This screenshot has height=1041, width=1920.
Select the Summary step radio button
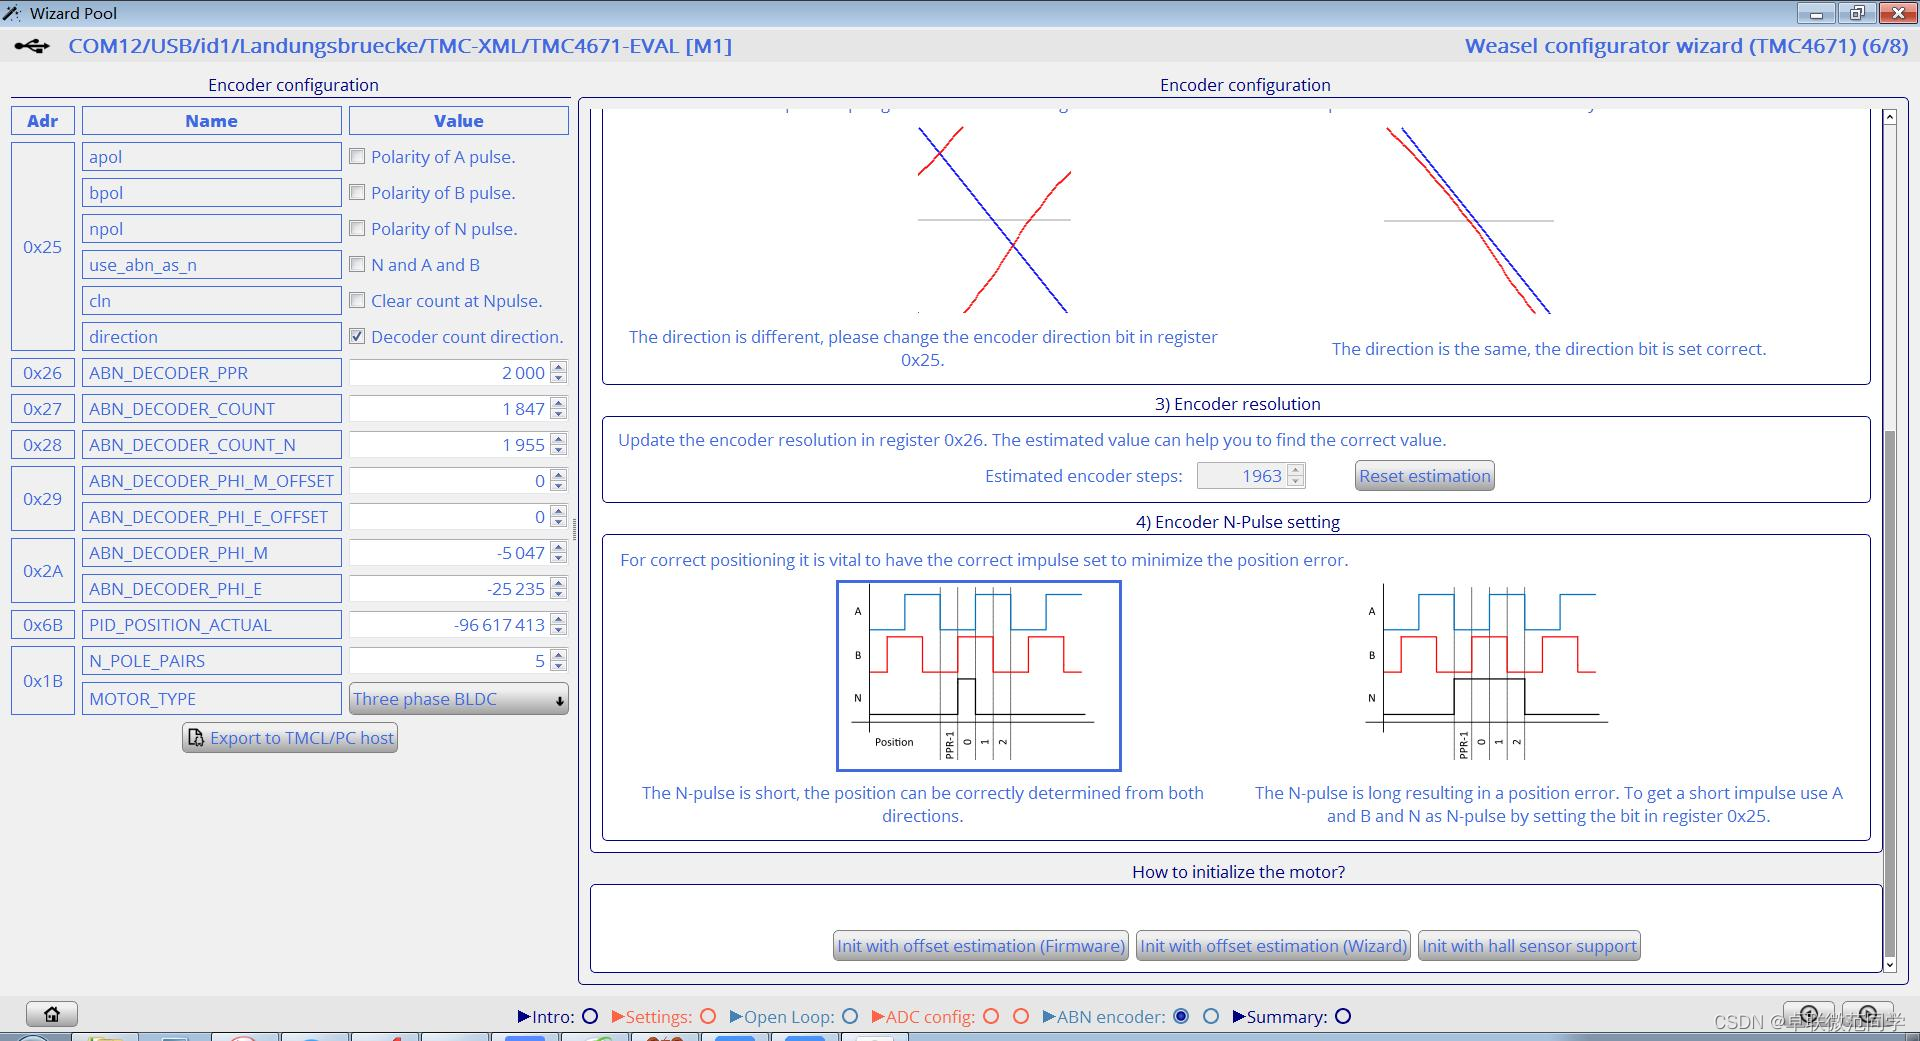point(1343,1016)
